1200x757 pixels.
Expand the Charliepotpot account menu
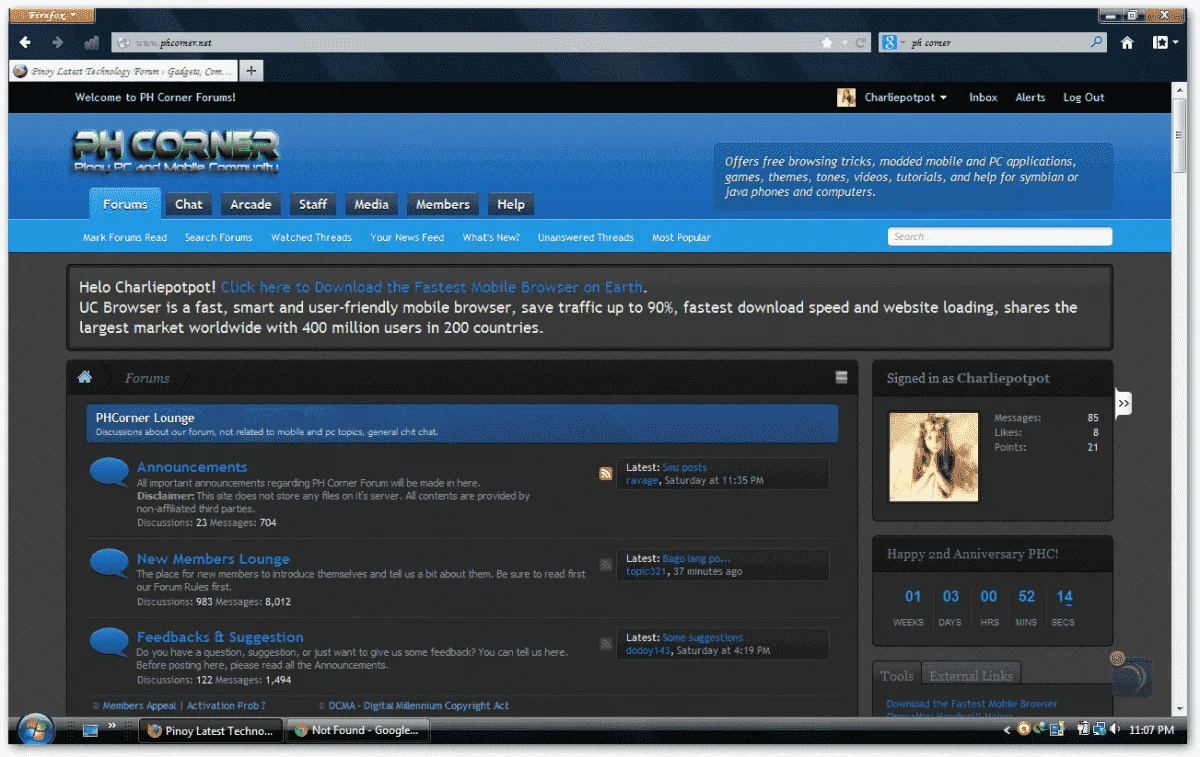[x=905, y=98]
